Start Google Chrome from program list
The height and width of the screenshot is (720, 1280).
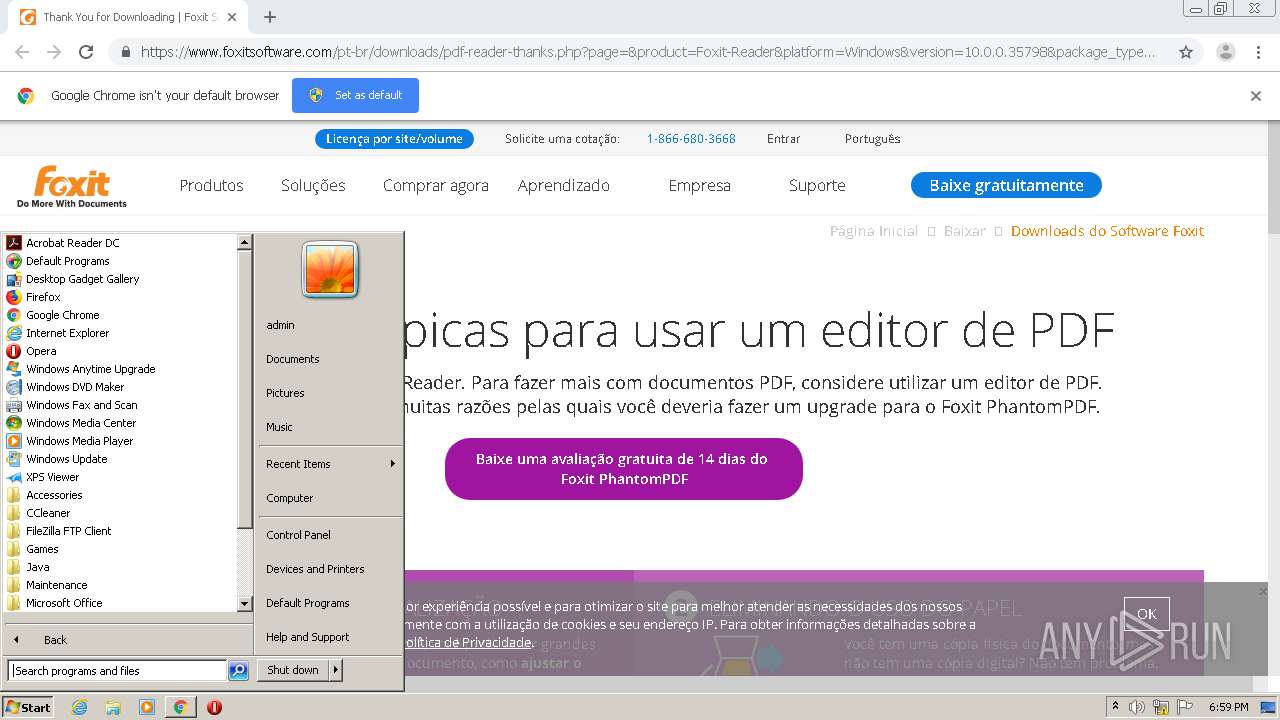coord(62,315)
